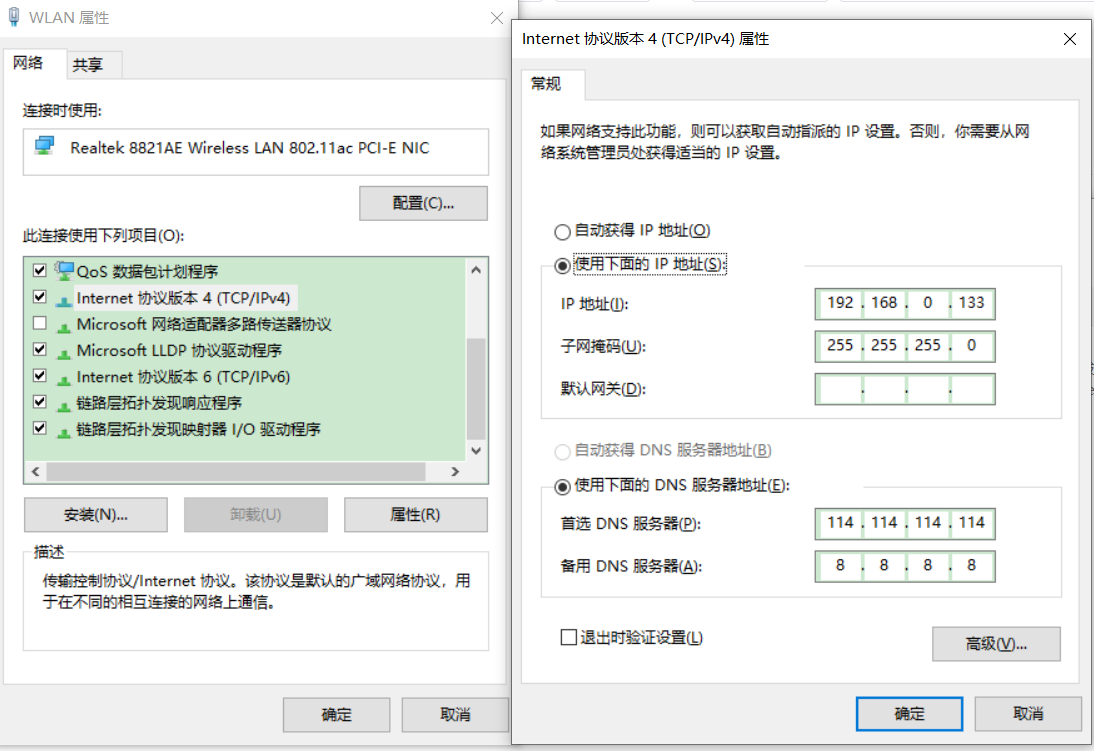Select 自动获得 DNS 服务器地址 radio option
Screen dimensions: 1094x751
562,452
